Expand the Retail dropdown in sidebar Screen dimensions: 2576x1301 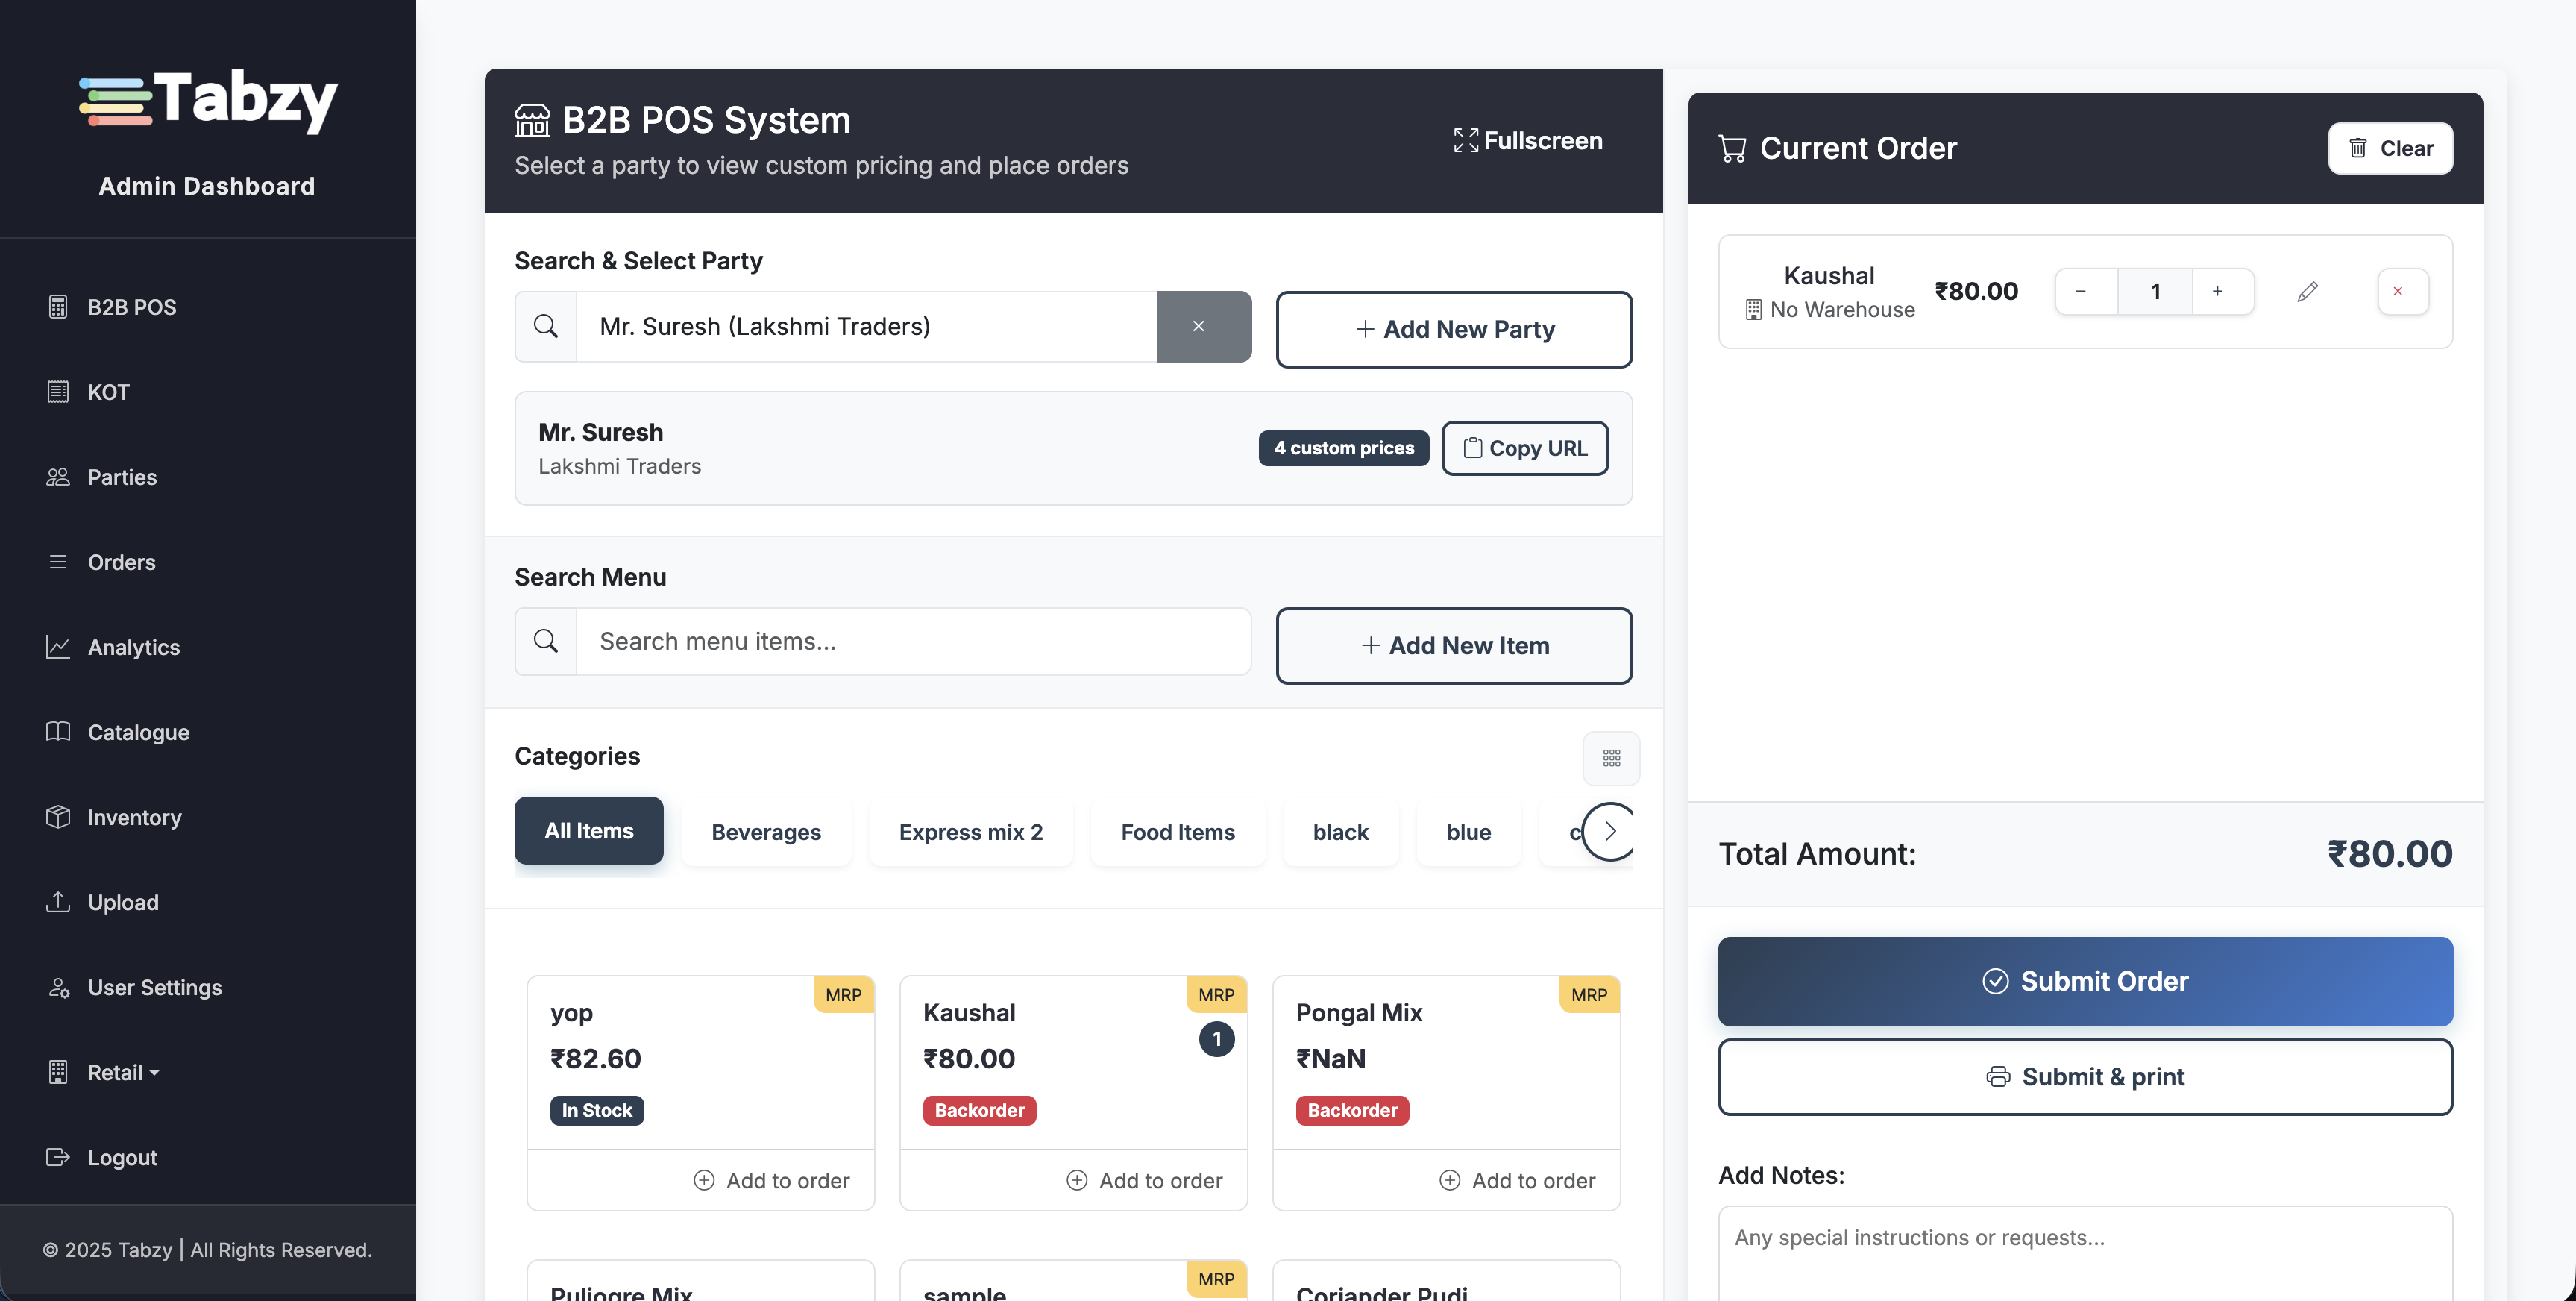click(x=122, y=1072)
